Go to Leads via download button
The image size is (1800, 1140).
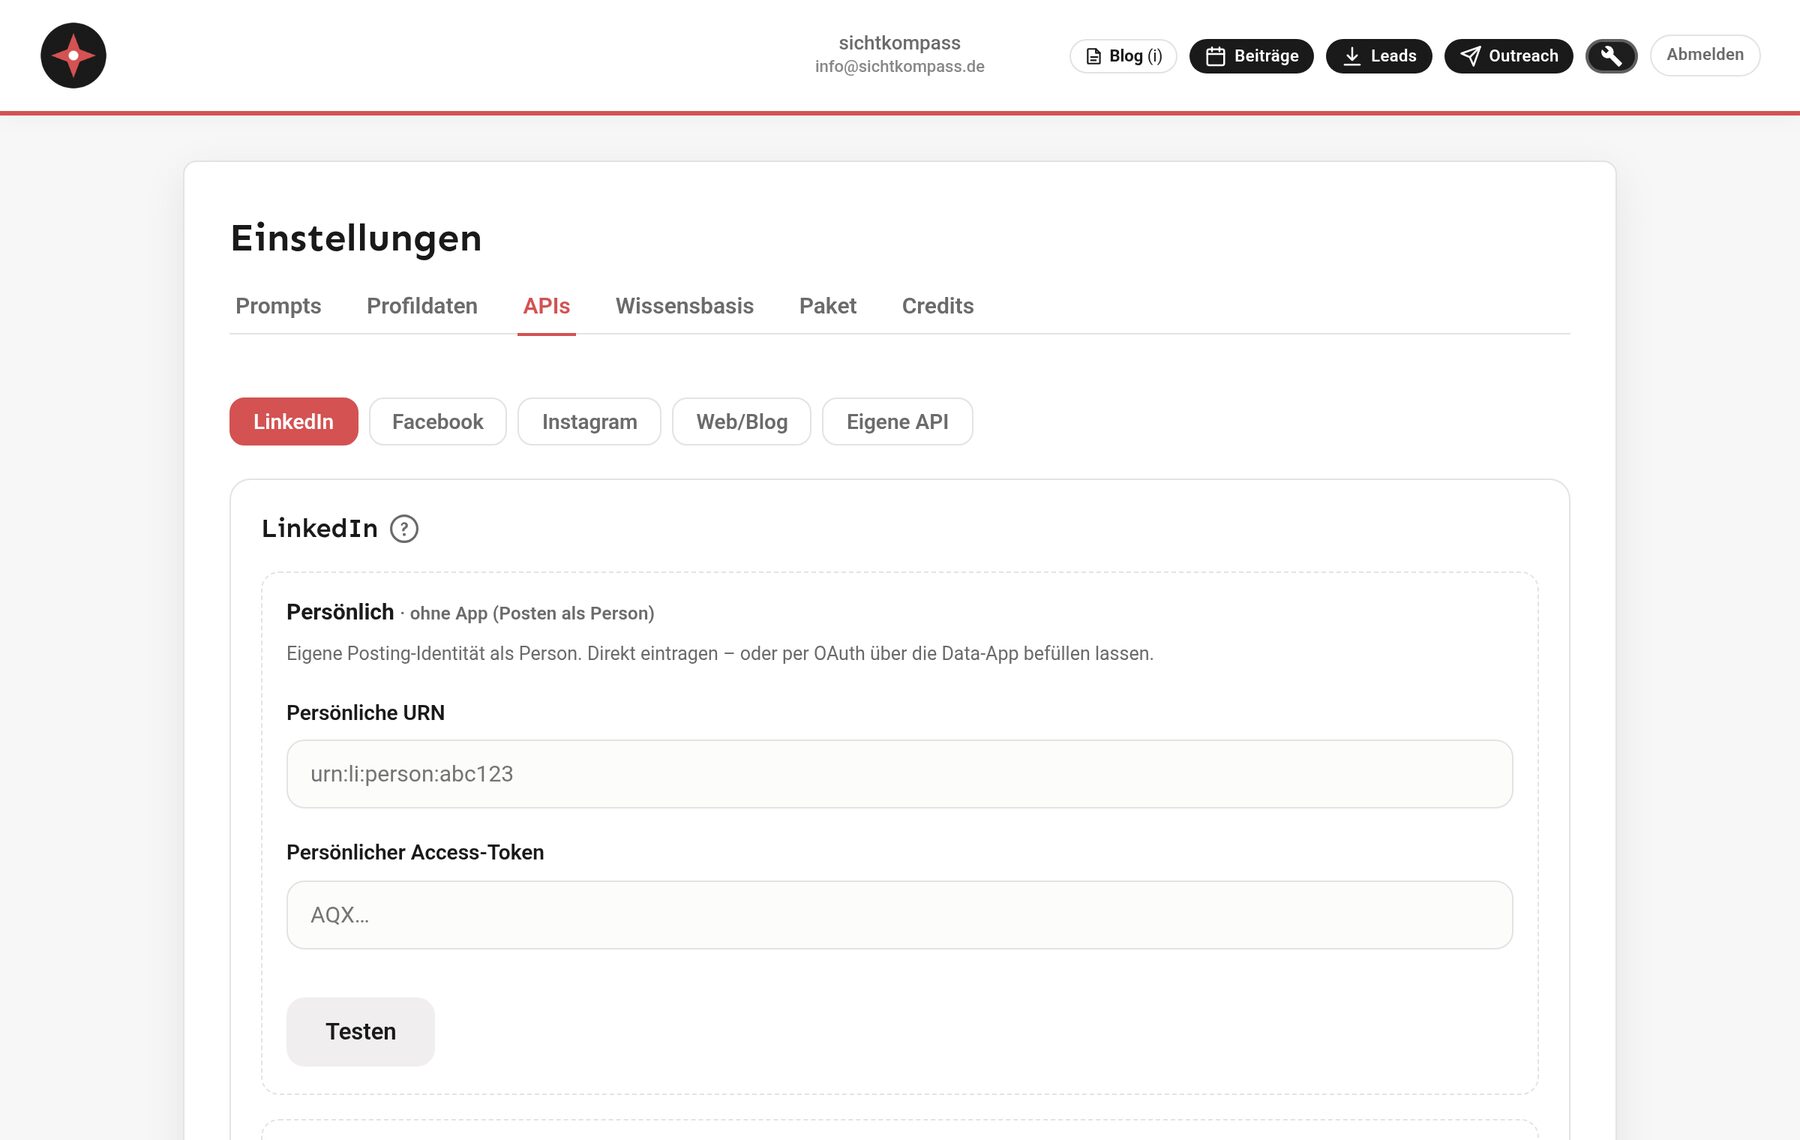point(1379,56)
